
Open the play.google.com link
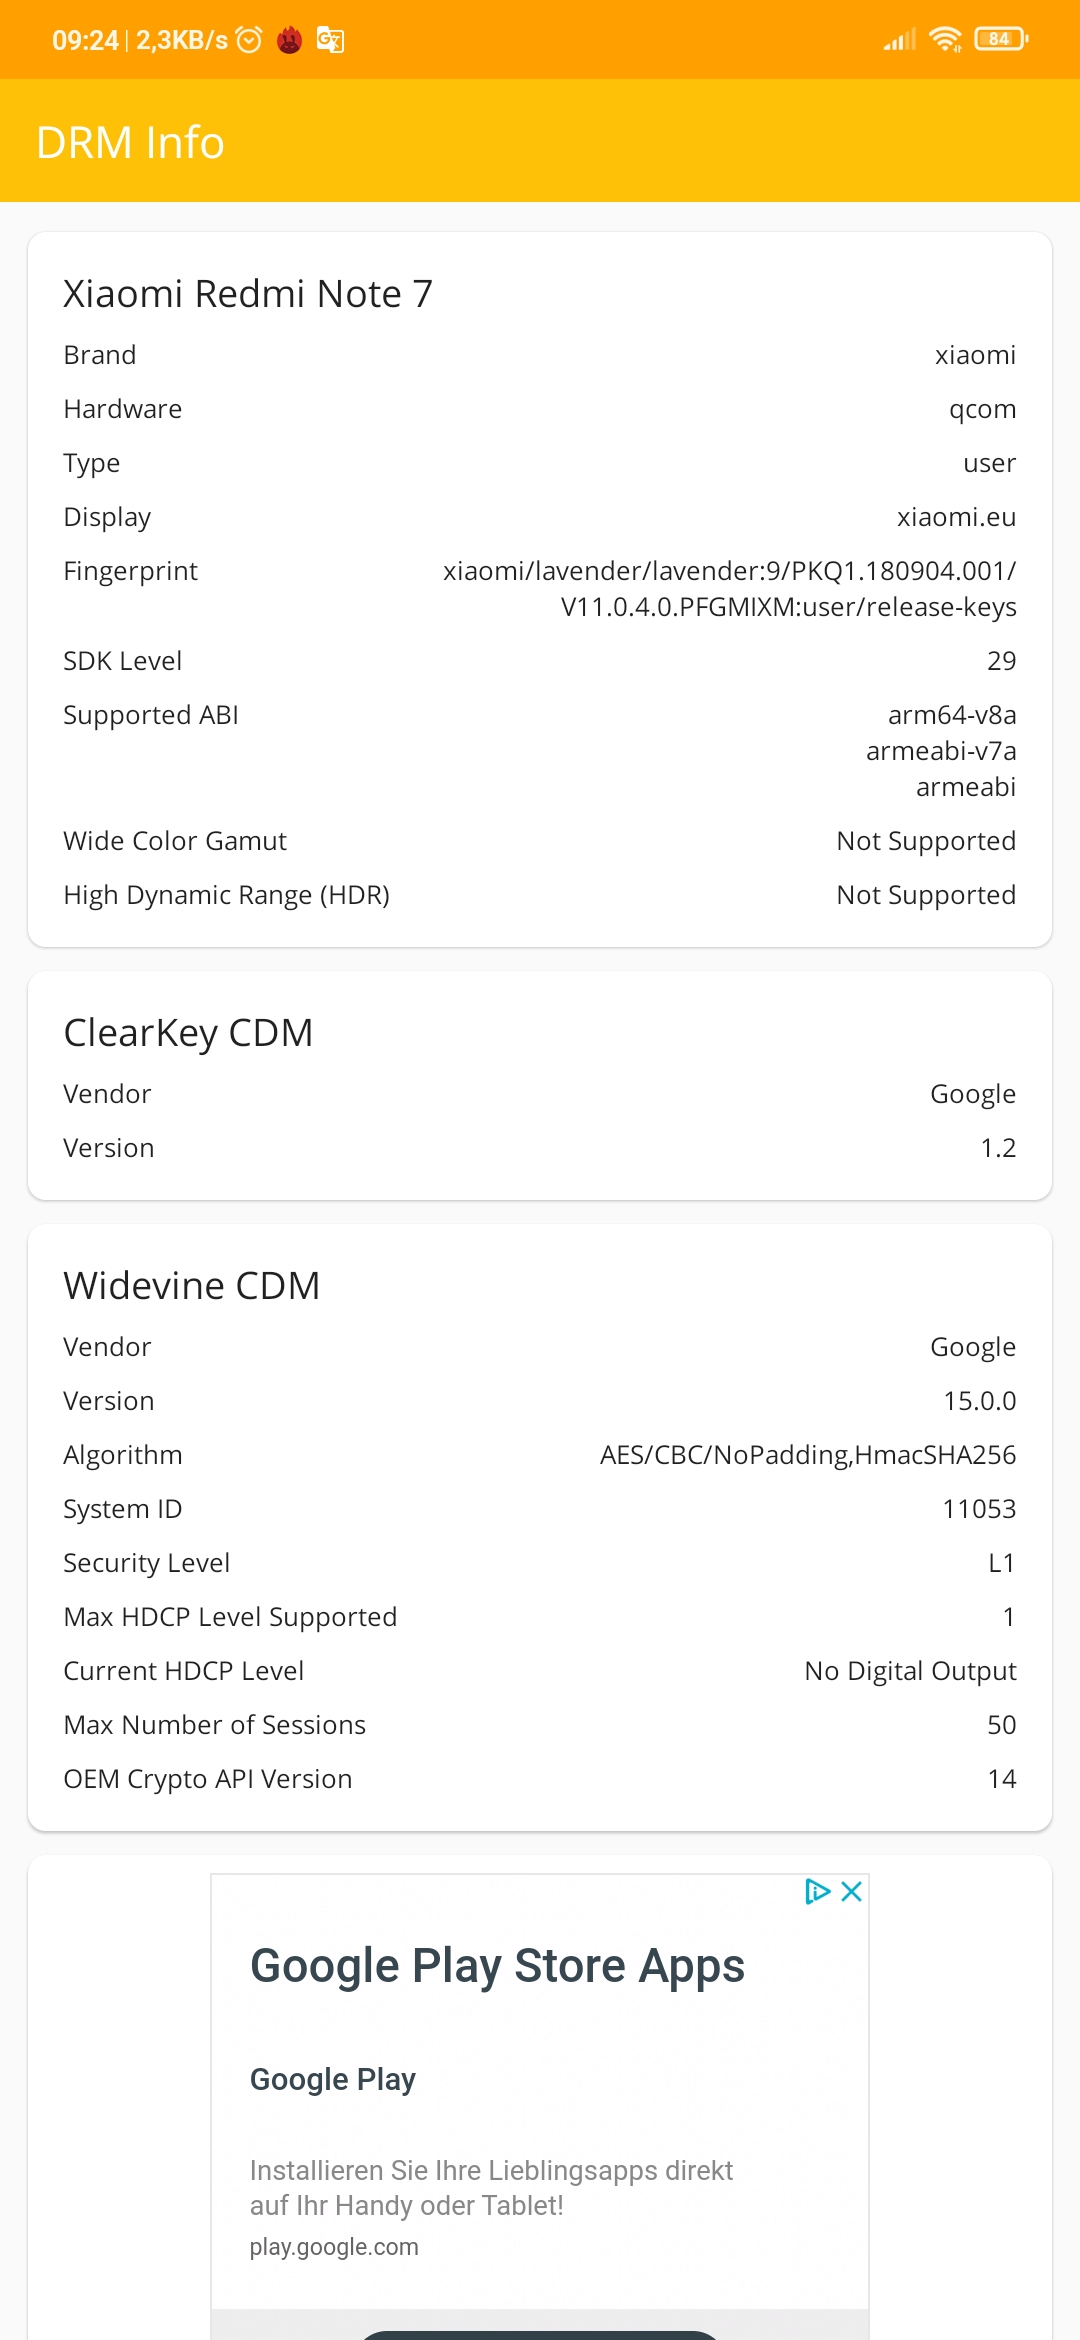(334, 2247)
